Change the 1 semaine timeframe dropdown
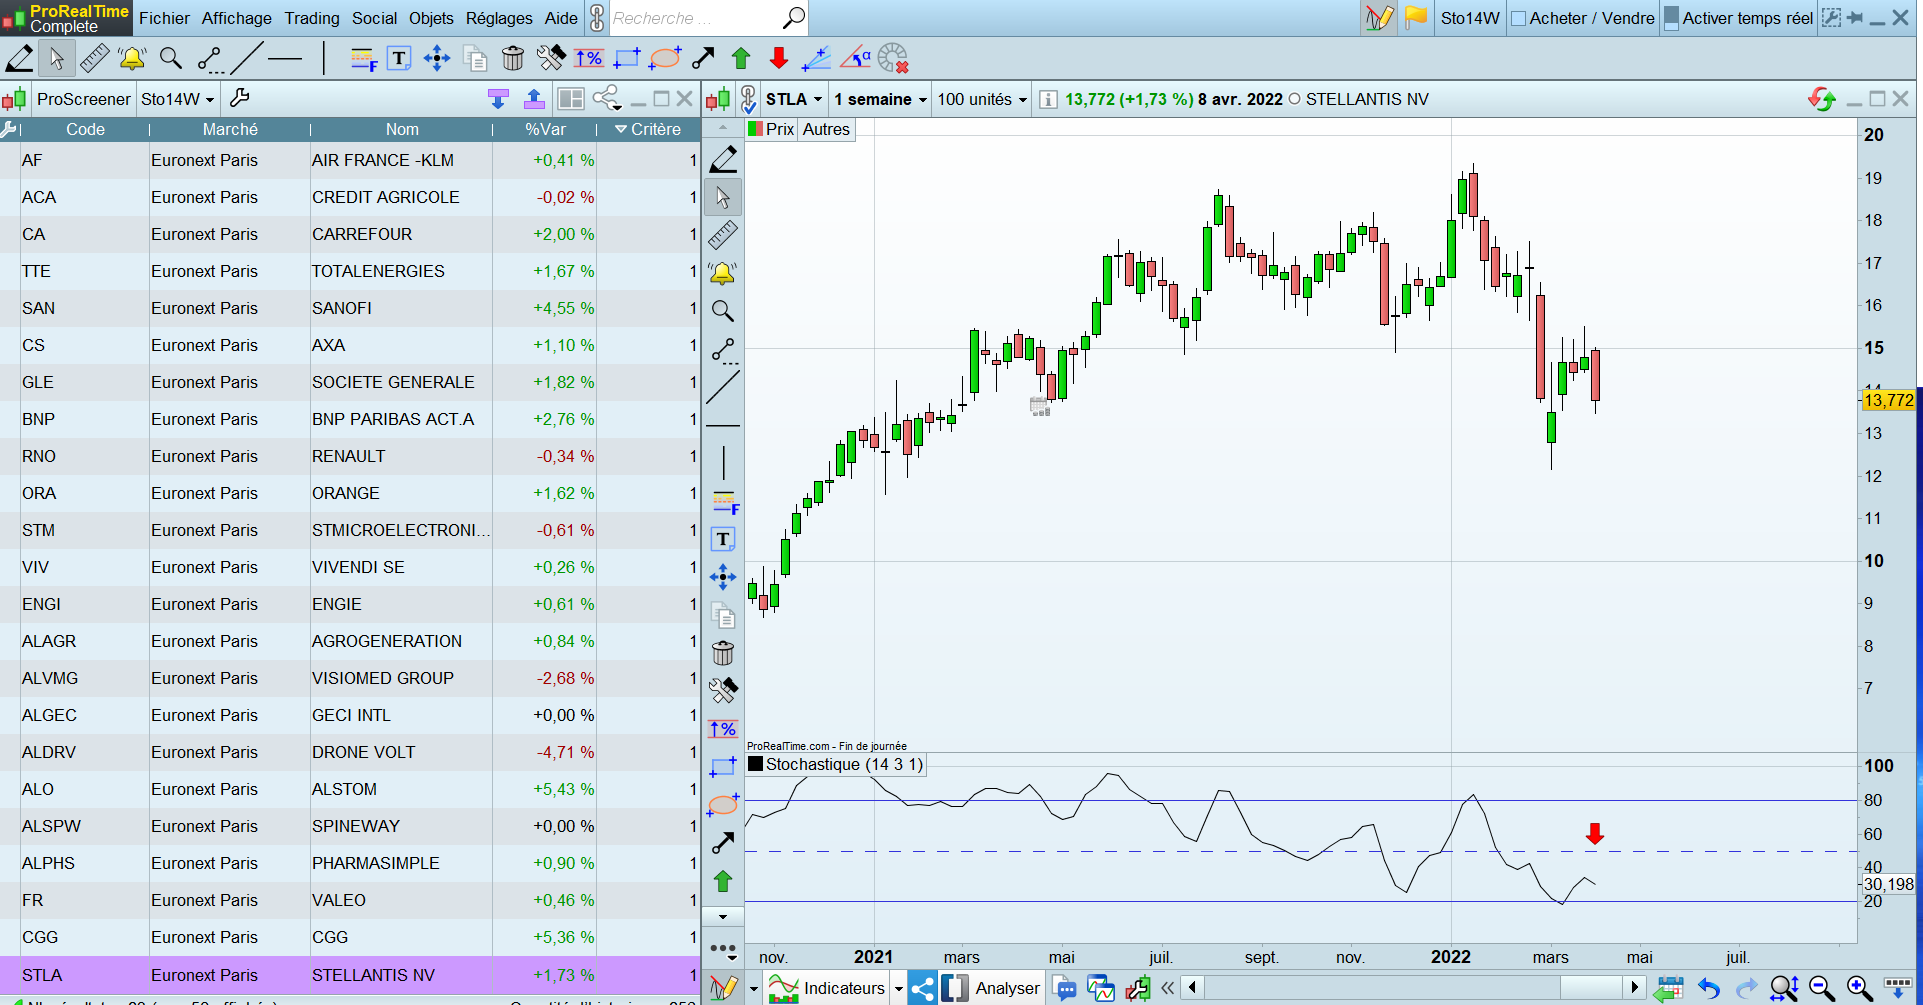The height and width of the screenshot is (1005, 1923). point(880,99)
